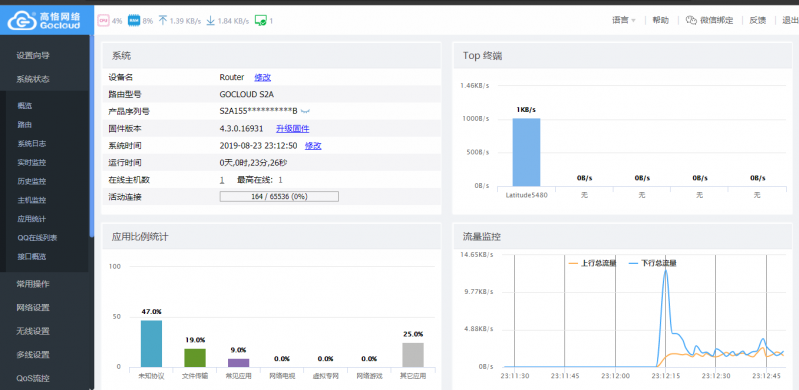Toggle 上行总流量 legend entry
Viewport: 799px width, 390px height.
tap(592, 263)
